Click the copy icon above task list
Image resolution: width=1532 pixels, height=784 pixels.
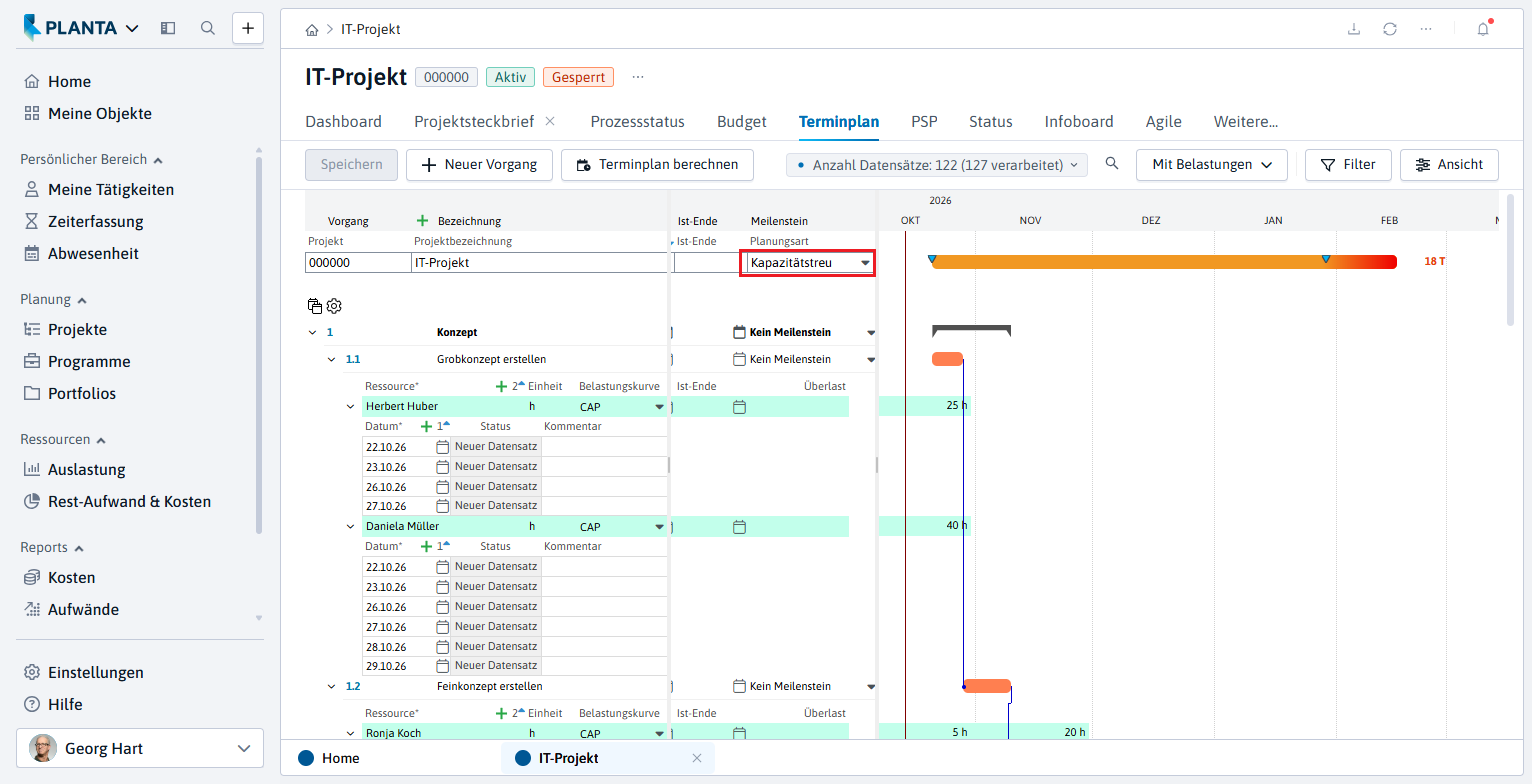click(315, 306)
